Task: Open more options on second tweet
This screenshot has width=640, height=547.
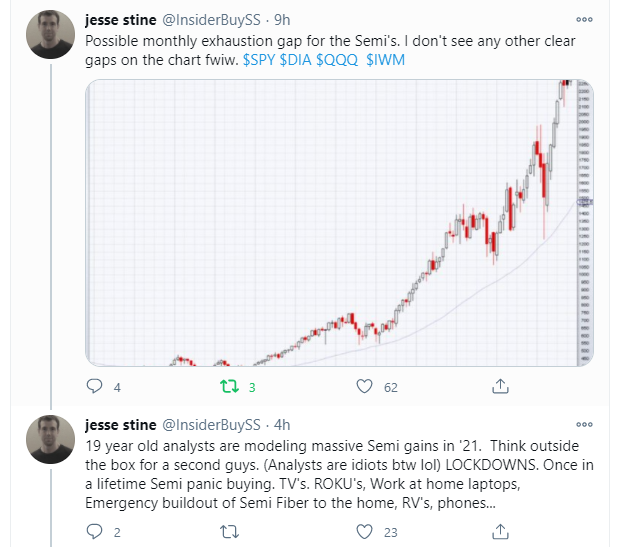Action: [581, 425]
